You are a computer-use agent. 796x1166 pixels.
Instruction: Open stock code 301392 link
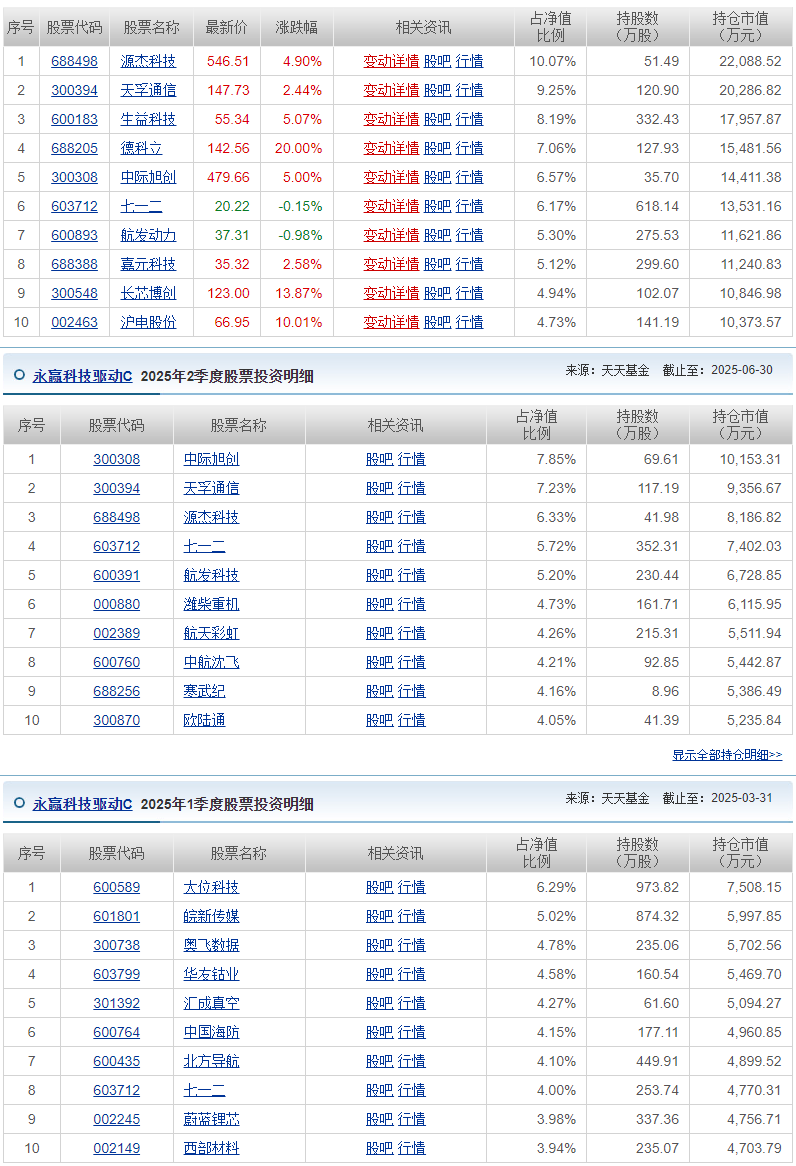click(116, 1003)
